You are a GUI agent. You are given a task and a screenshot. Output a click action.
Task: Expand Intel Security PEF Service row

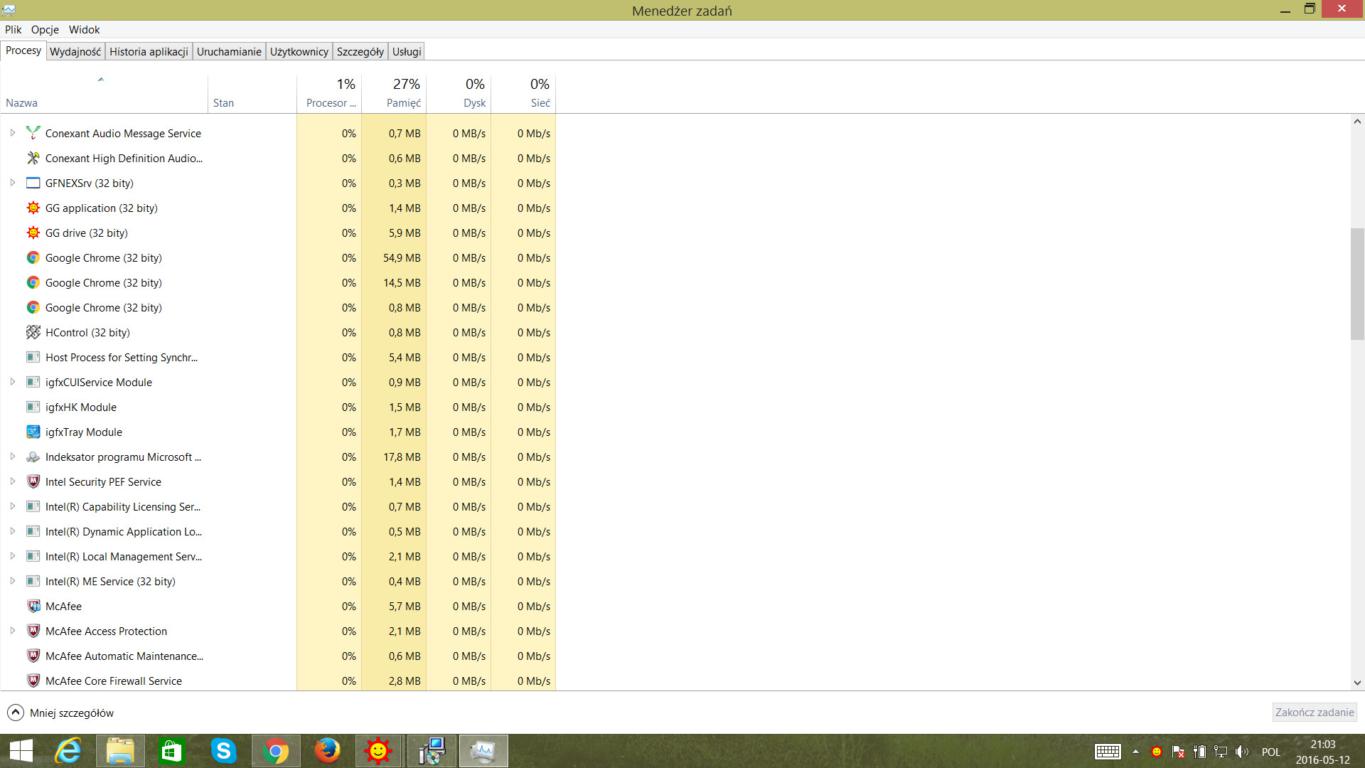click(13, 482)
